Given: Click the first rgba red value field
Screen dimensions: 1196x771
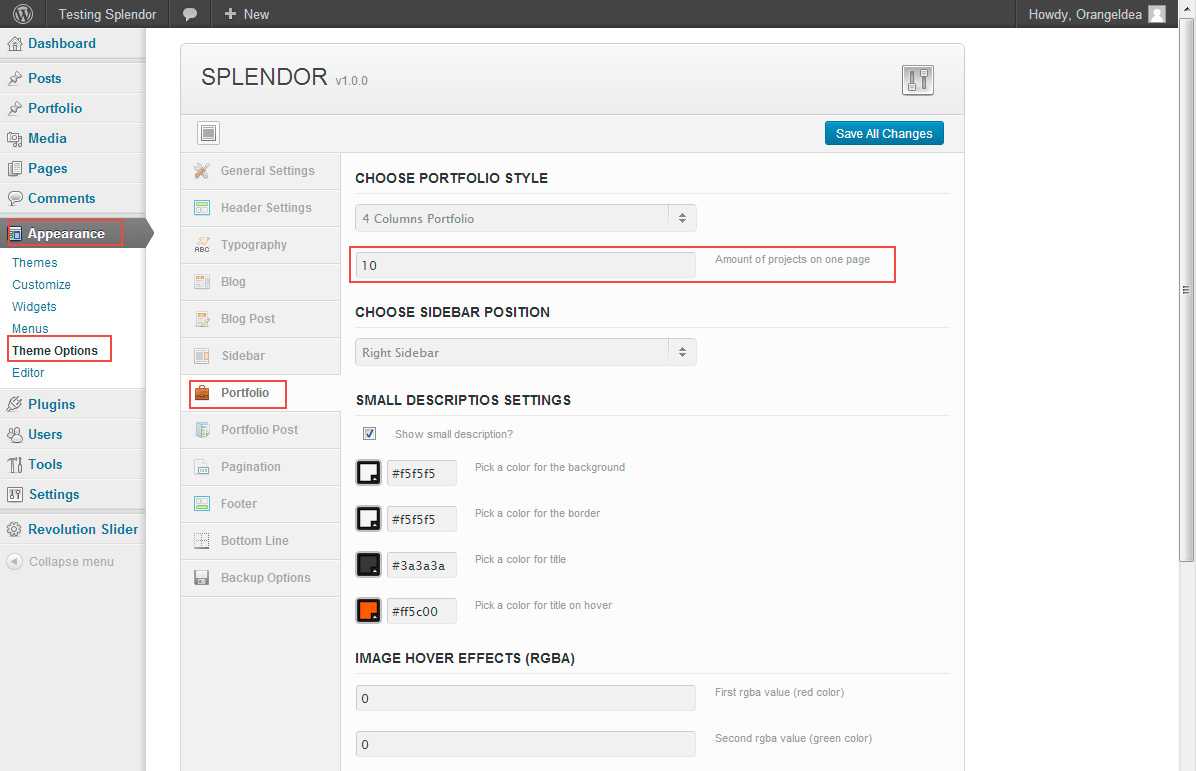Looking at the screenshot, I should point(526,698).
